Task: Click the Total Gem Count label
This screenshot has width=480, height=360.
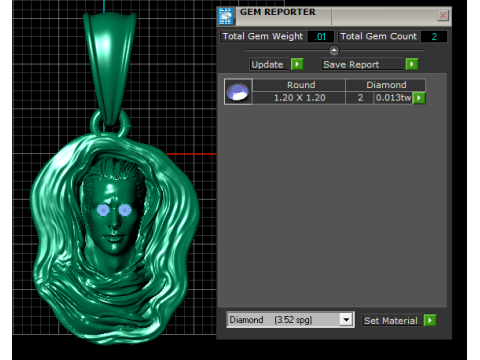Action: [x=379, y=36]
